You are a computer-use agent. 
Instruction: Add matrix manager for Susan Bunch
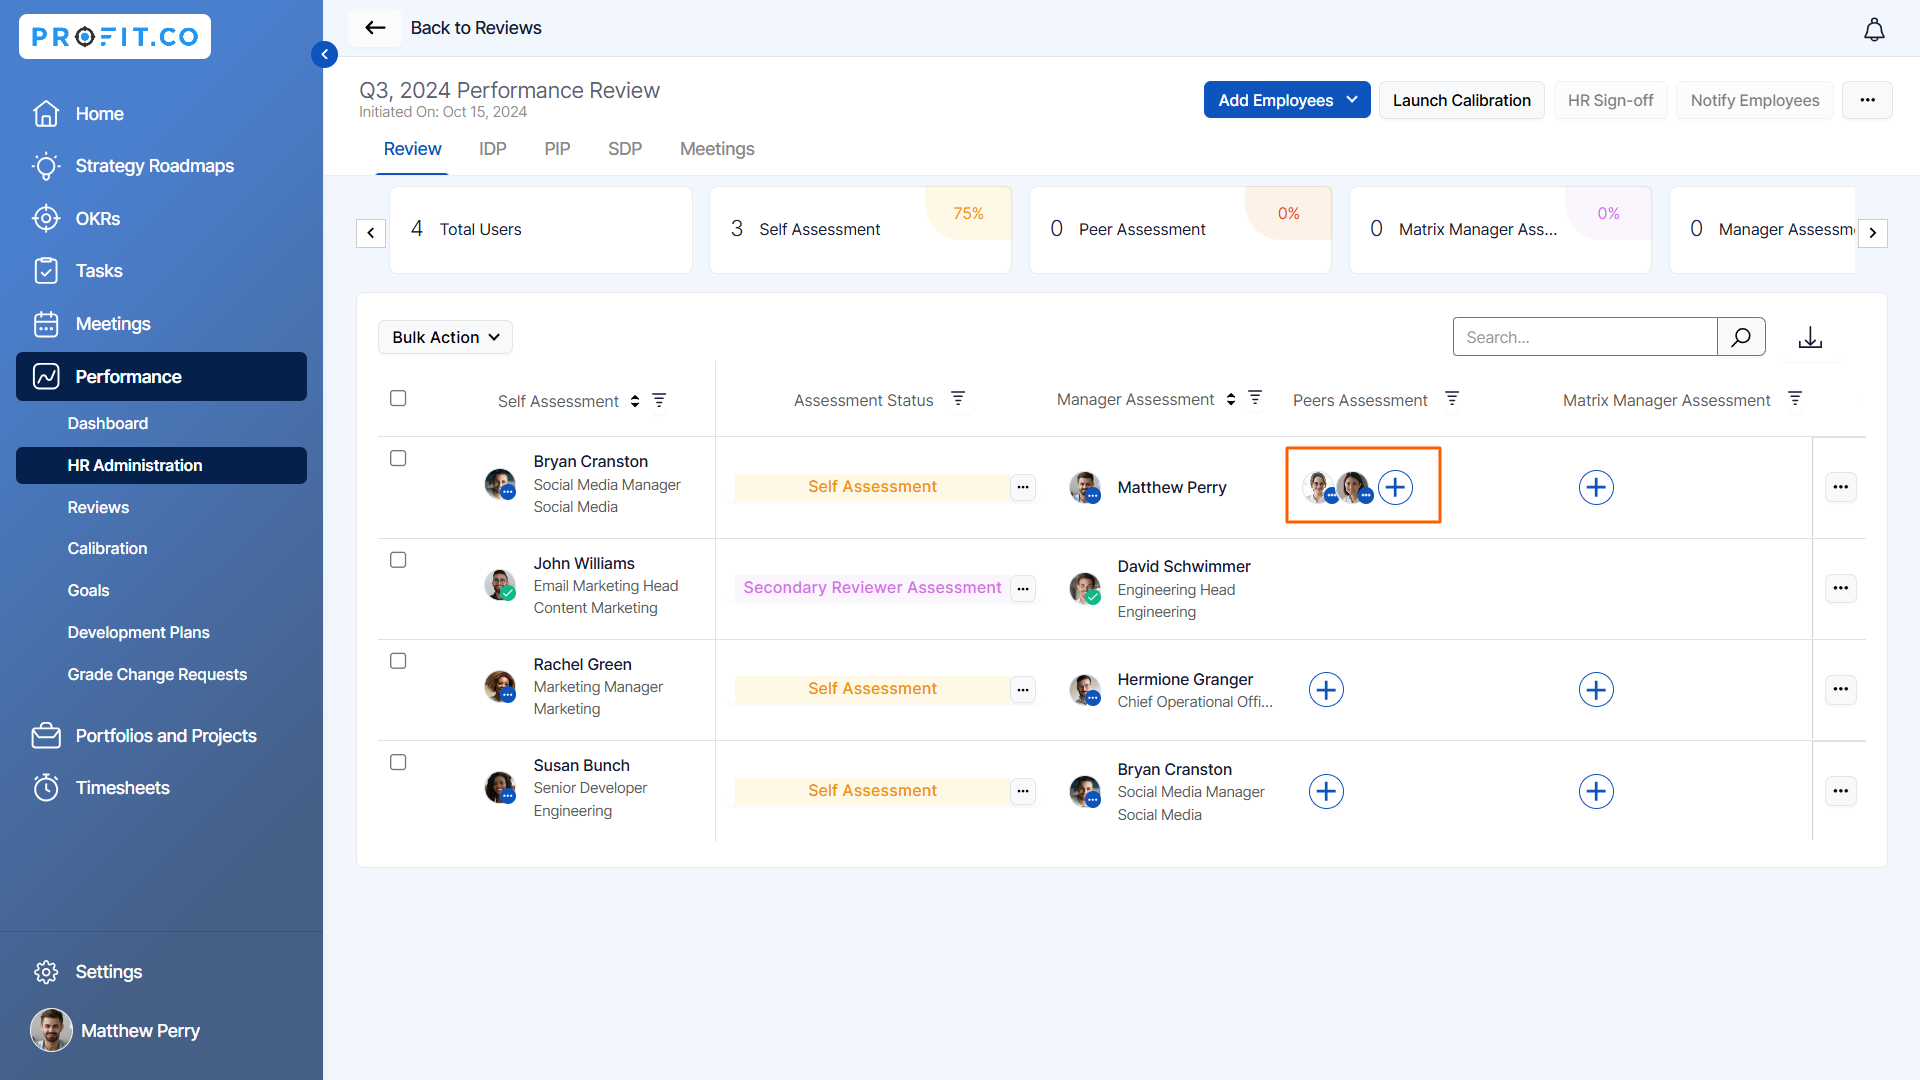pos(1596,792)
